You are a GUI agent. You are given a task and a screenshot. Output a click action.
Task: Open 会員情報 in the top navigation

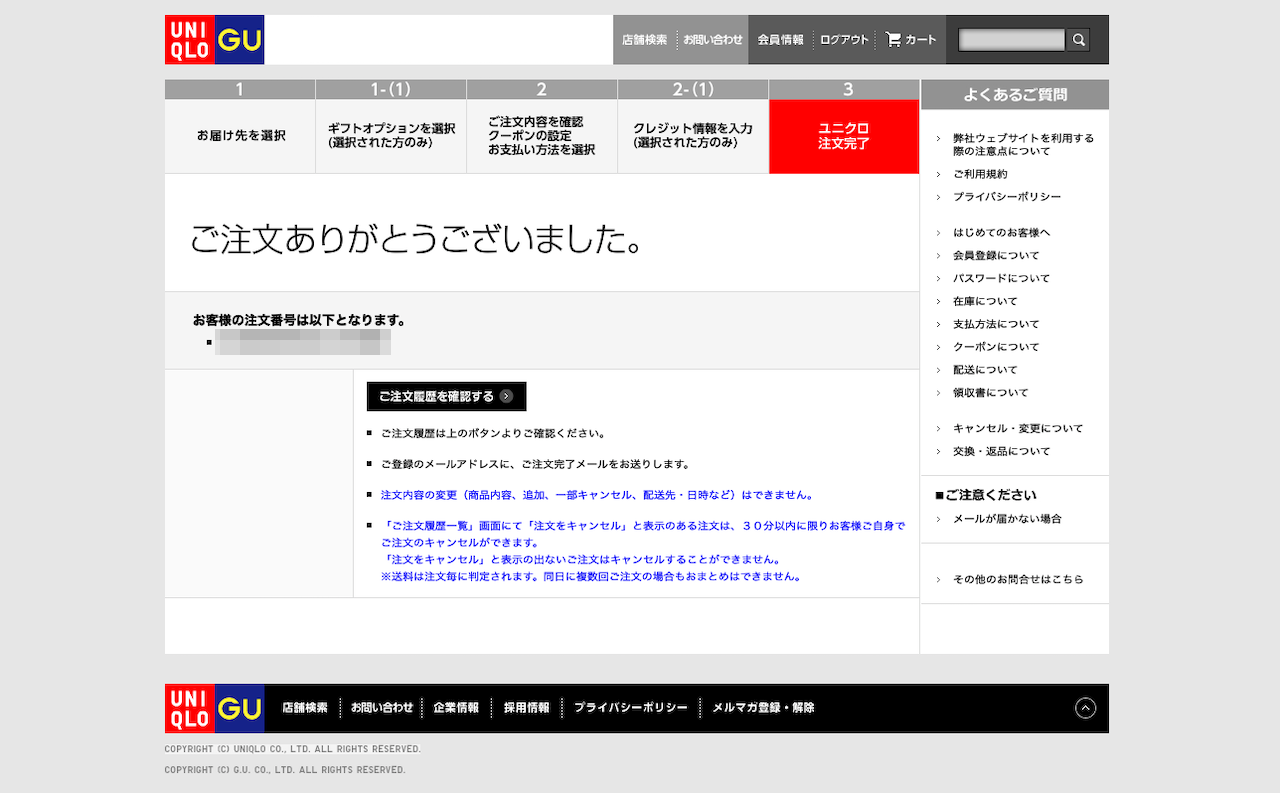780,40
